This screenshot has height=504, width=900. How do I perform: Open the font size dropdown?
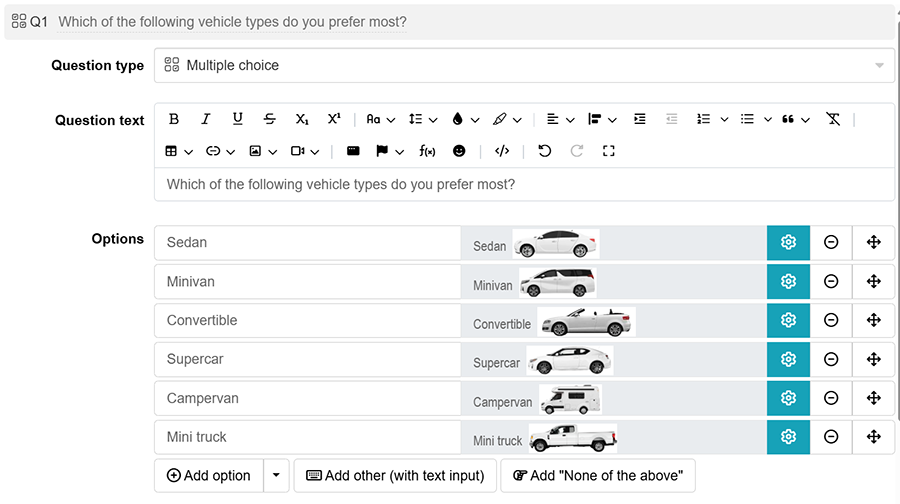click(x=381, y=119)
